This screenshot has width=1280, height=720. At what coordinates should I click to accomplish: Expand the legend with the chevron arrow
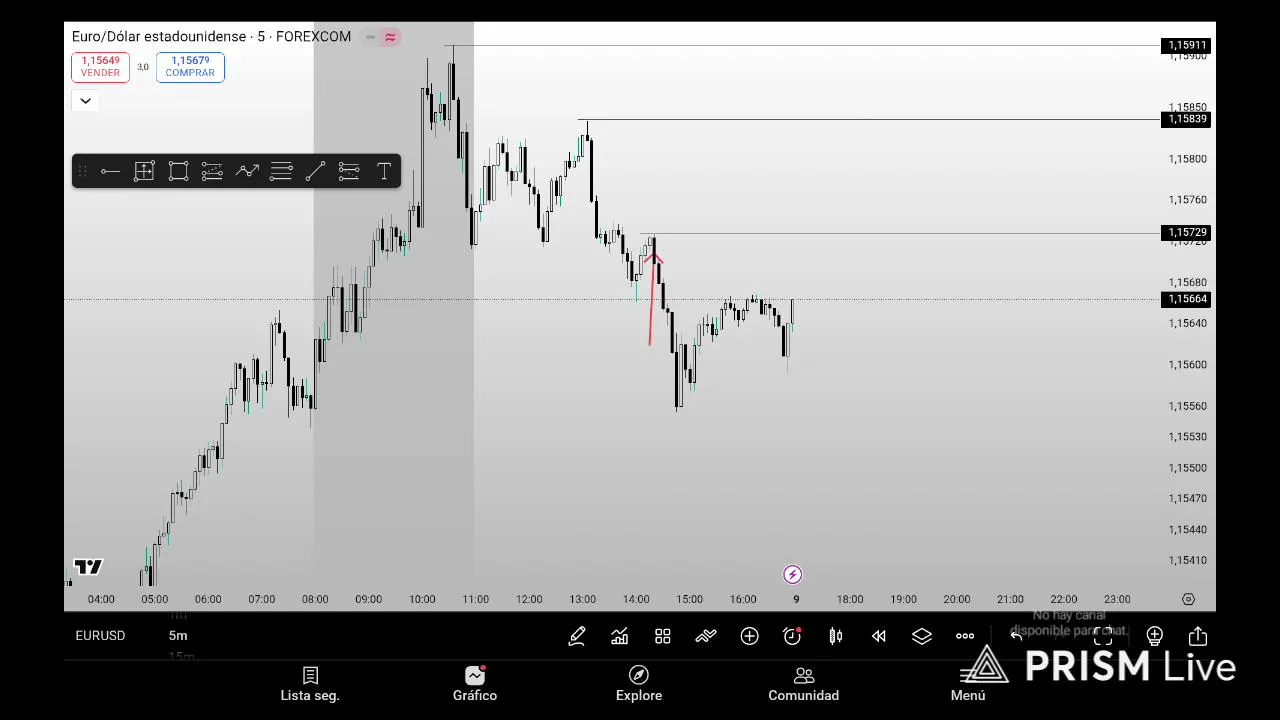[x=85, y=101]
